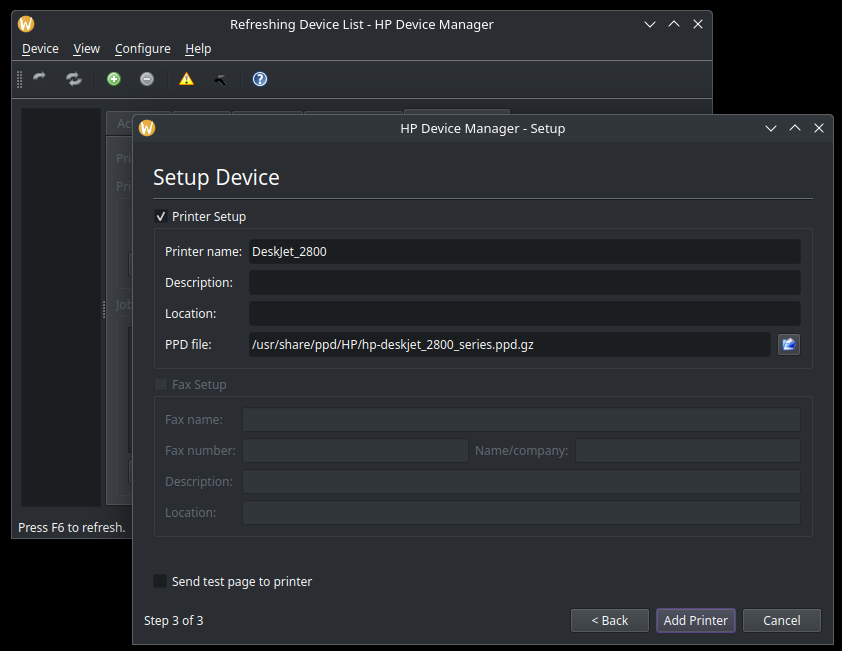Click HP logo icon in Device Manager title bar
The image size is (842, 651).
26,24
